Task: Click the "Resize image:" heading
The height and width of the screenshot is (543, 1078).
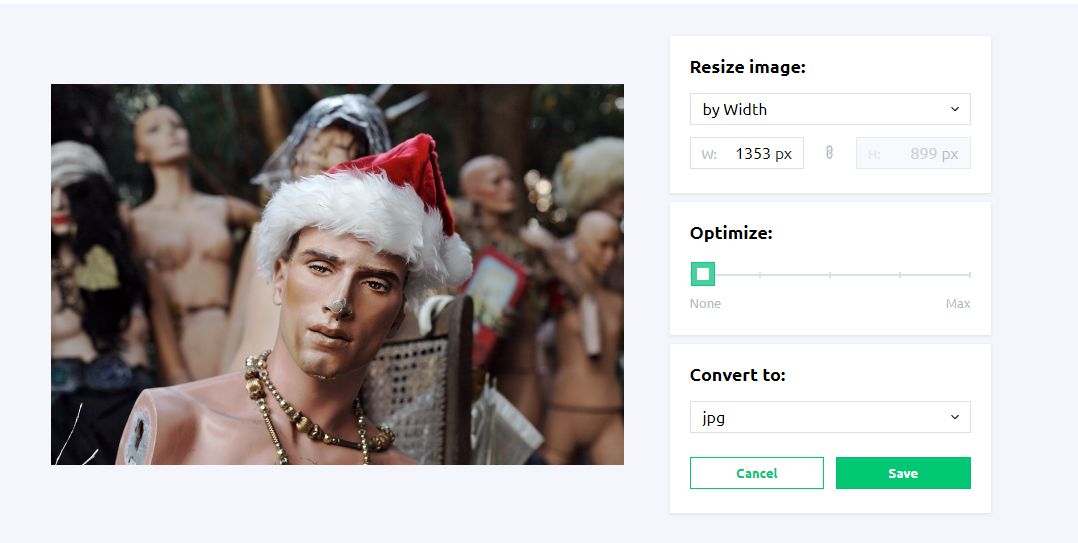Action: click(747, 68)
